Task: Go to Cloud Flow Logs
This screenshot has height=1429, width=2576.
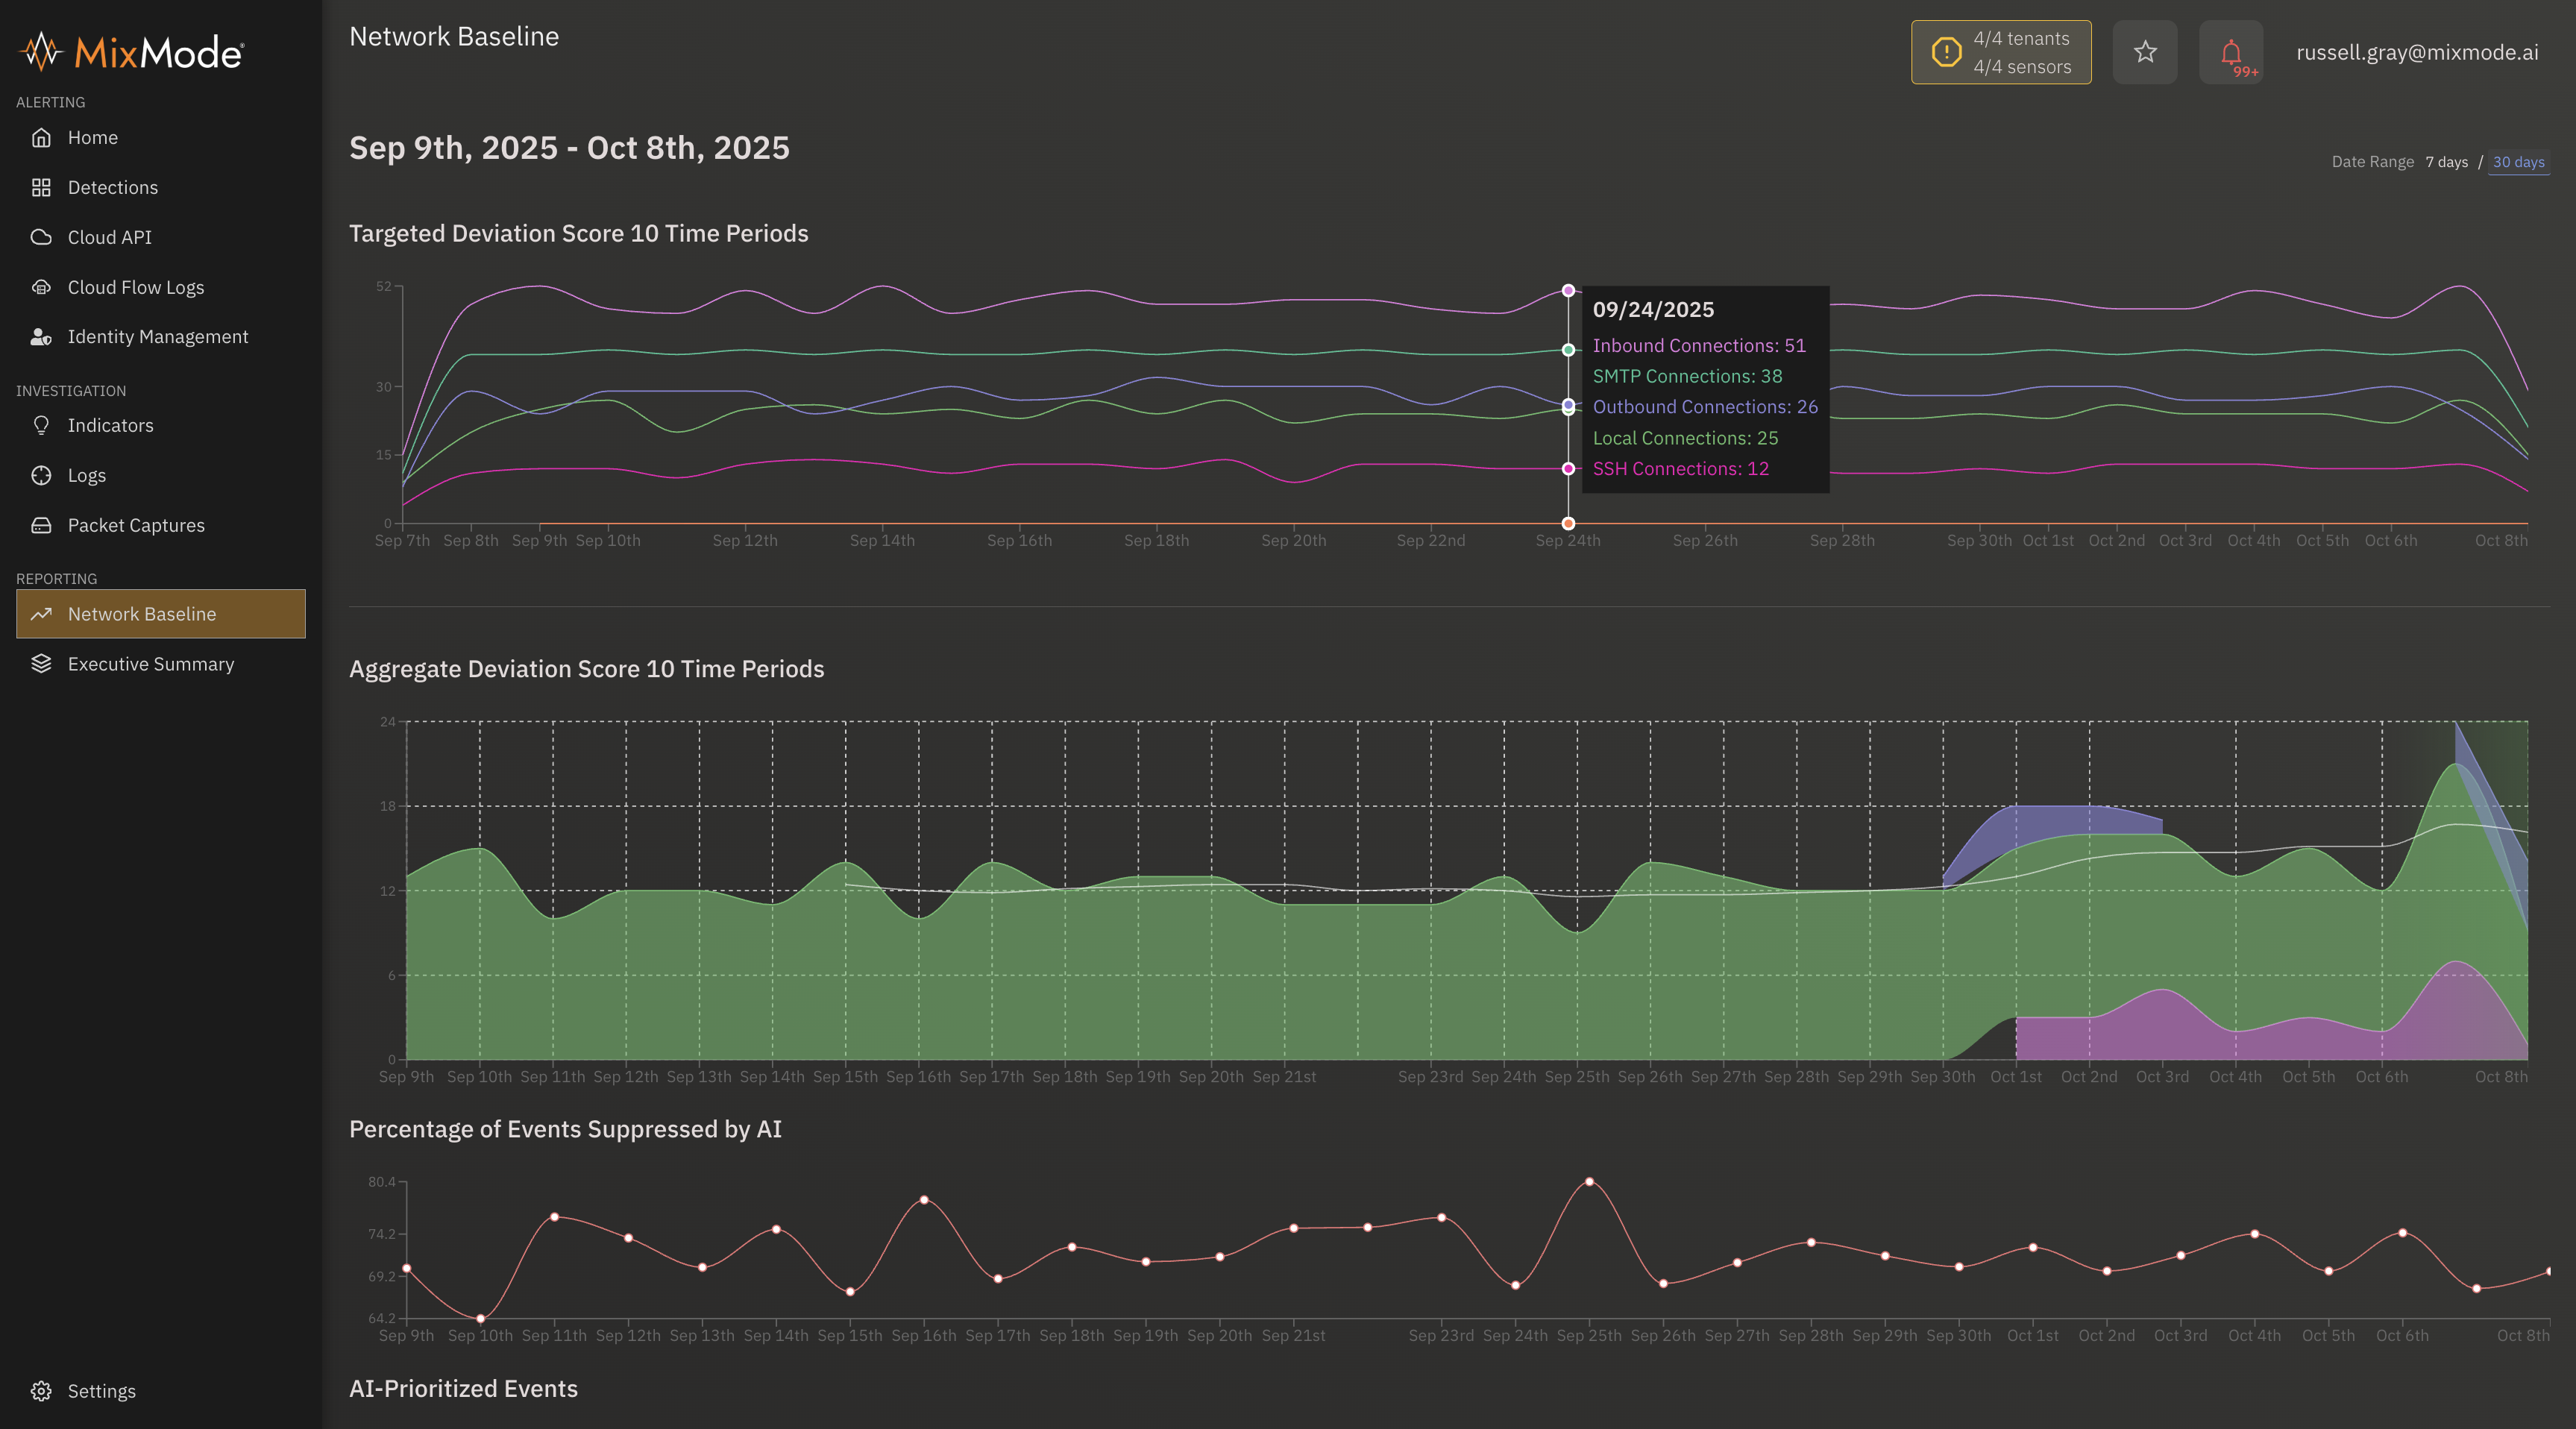Action: point(135,287)
